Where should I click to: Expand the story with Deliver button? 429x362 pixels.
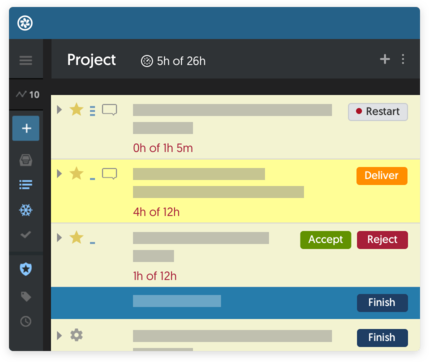[x=59, y=173]
